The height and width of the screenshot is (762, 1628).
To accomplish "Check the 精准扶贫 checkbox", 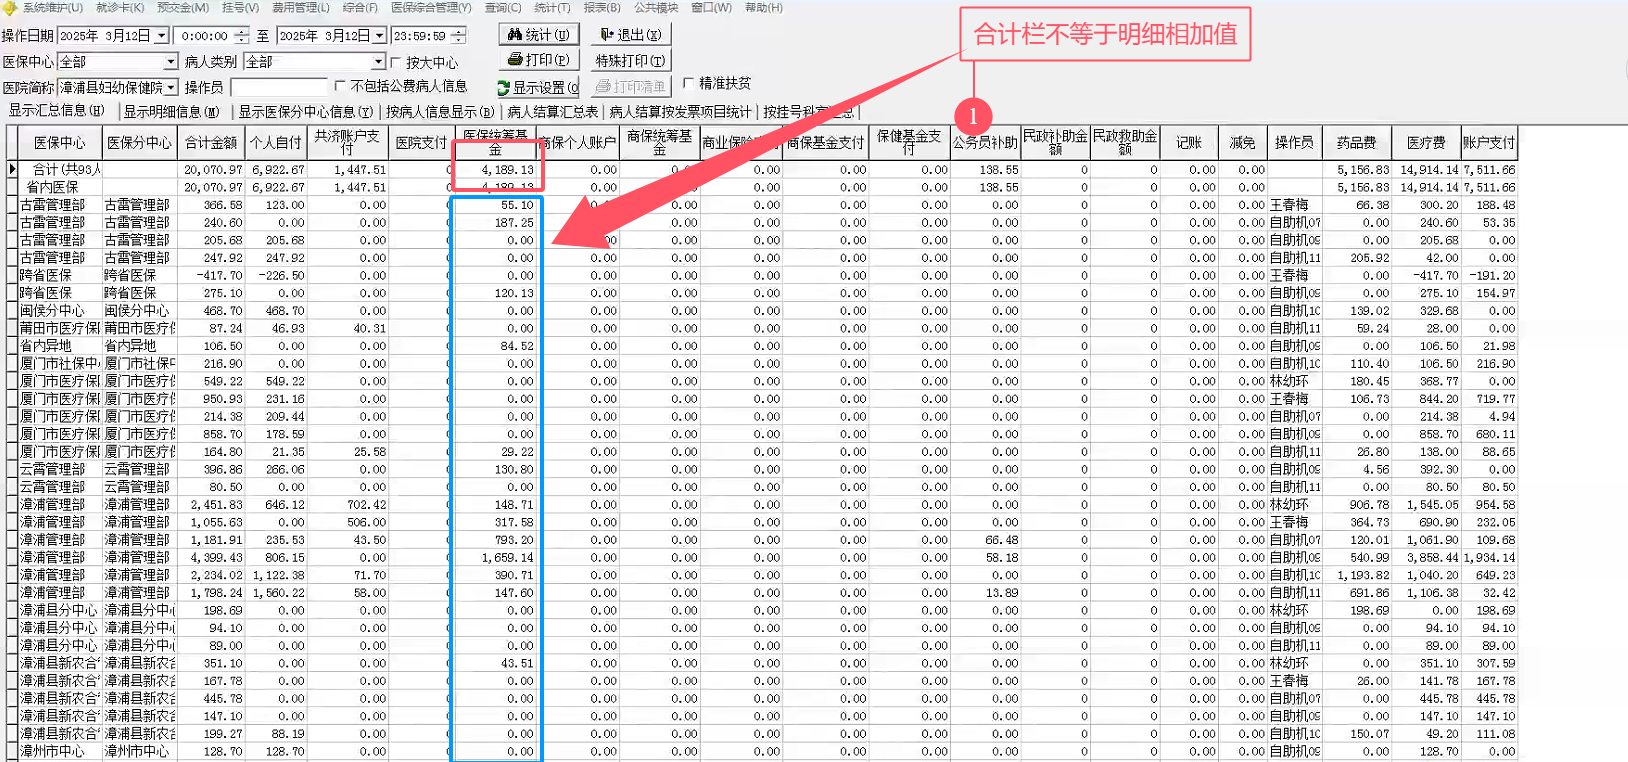I will point(688,83).
